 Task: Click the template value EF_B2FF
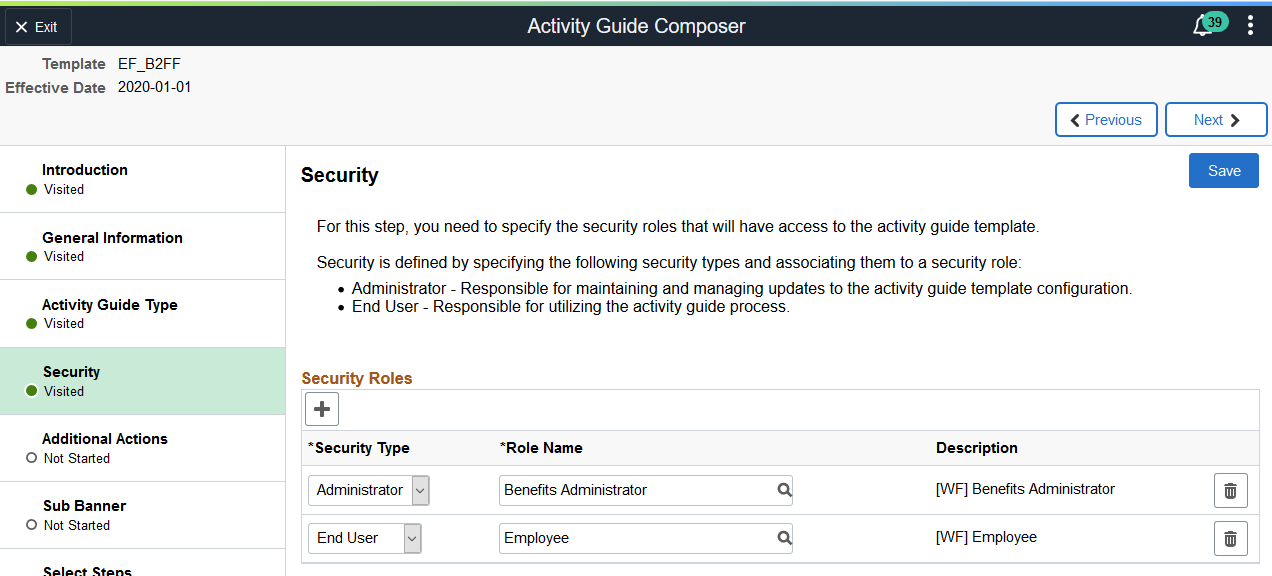pyautogui.click(x=149, y=64)
